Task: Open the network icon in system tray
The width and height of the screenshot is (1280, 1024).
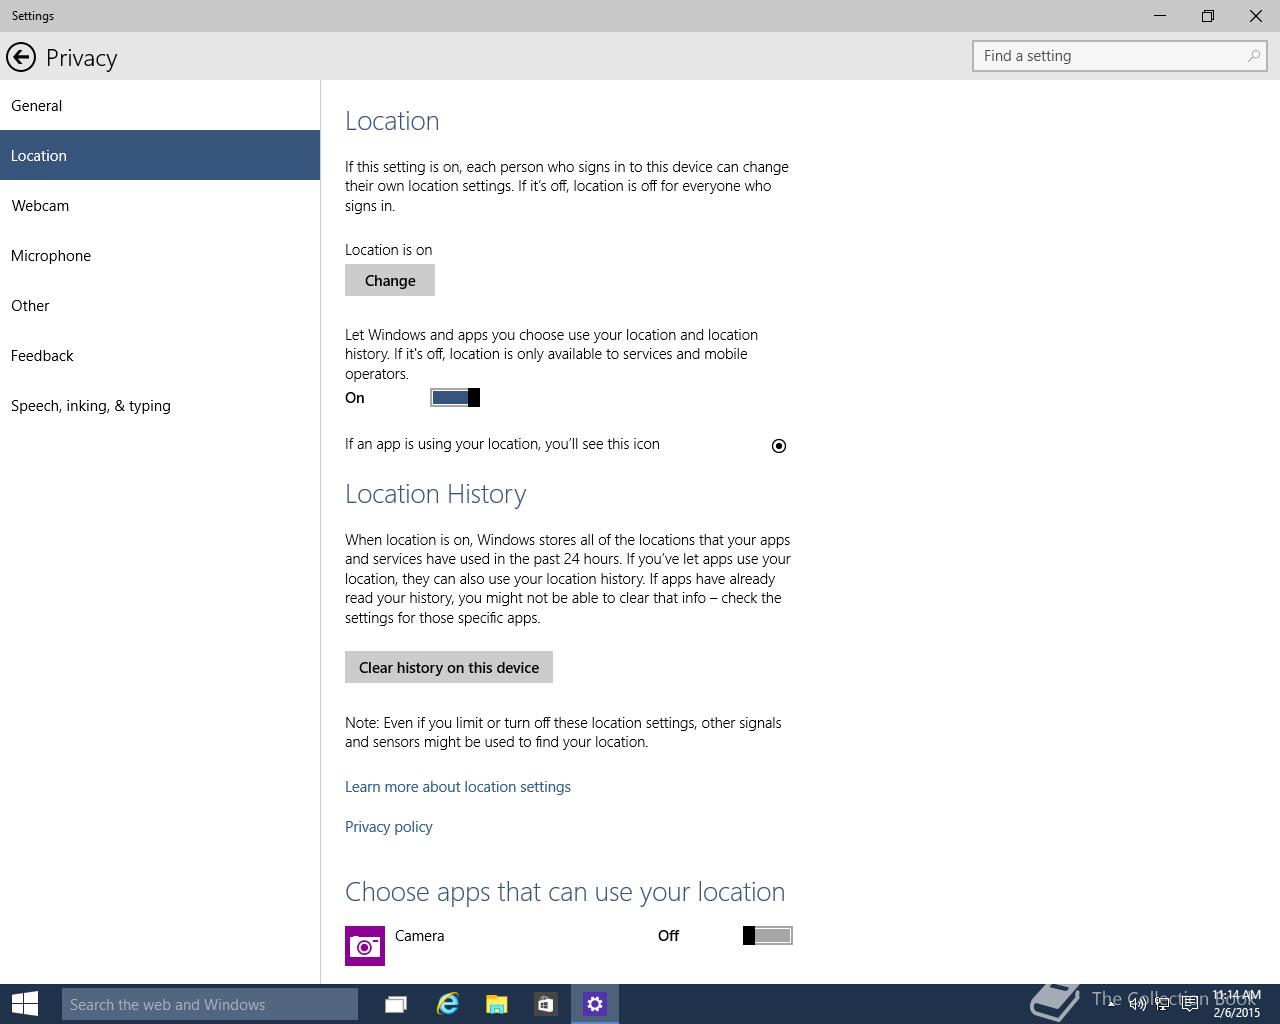Action: tap(1163, 1004)
